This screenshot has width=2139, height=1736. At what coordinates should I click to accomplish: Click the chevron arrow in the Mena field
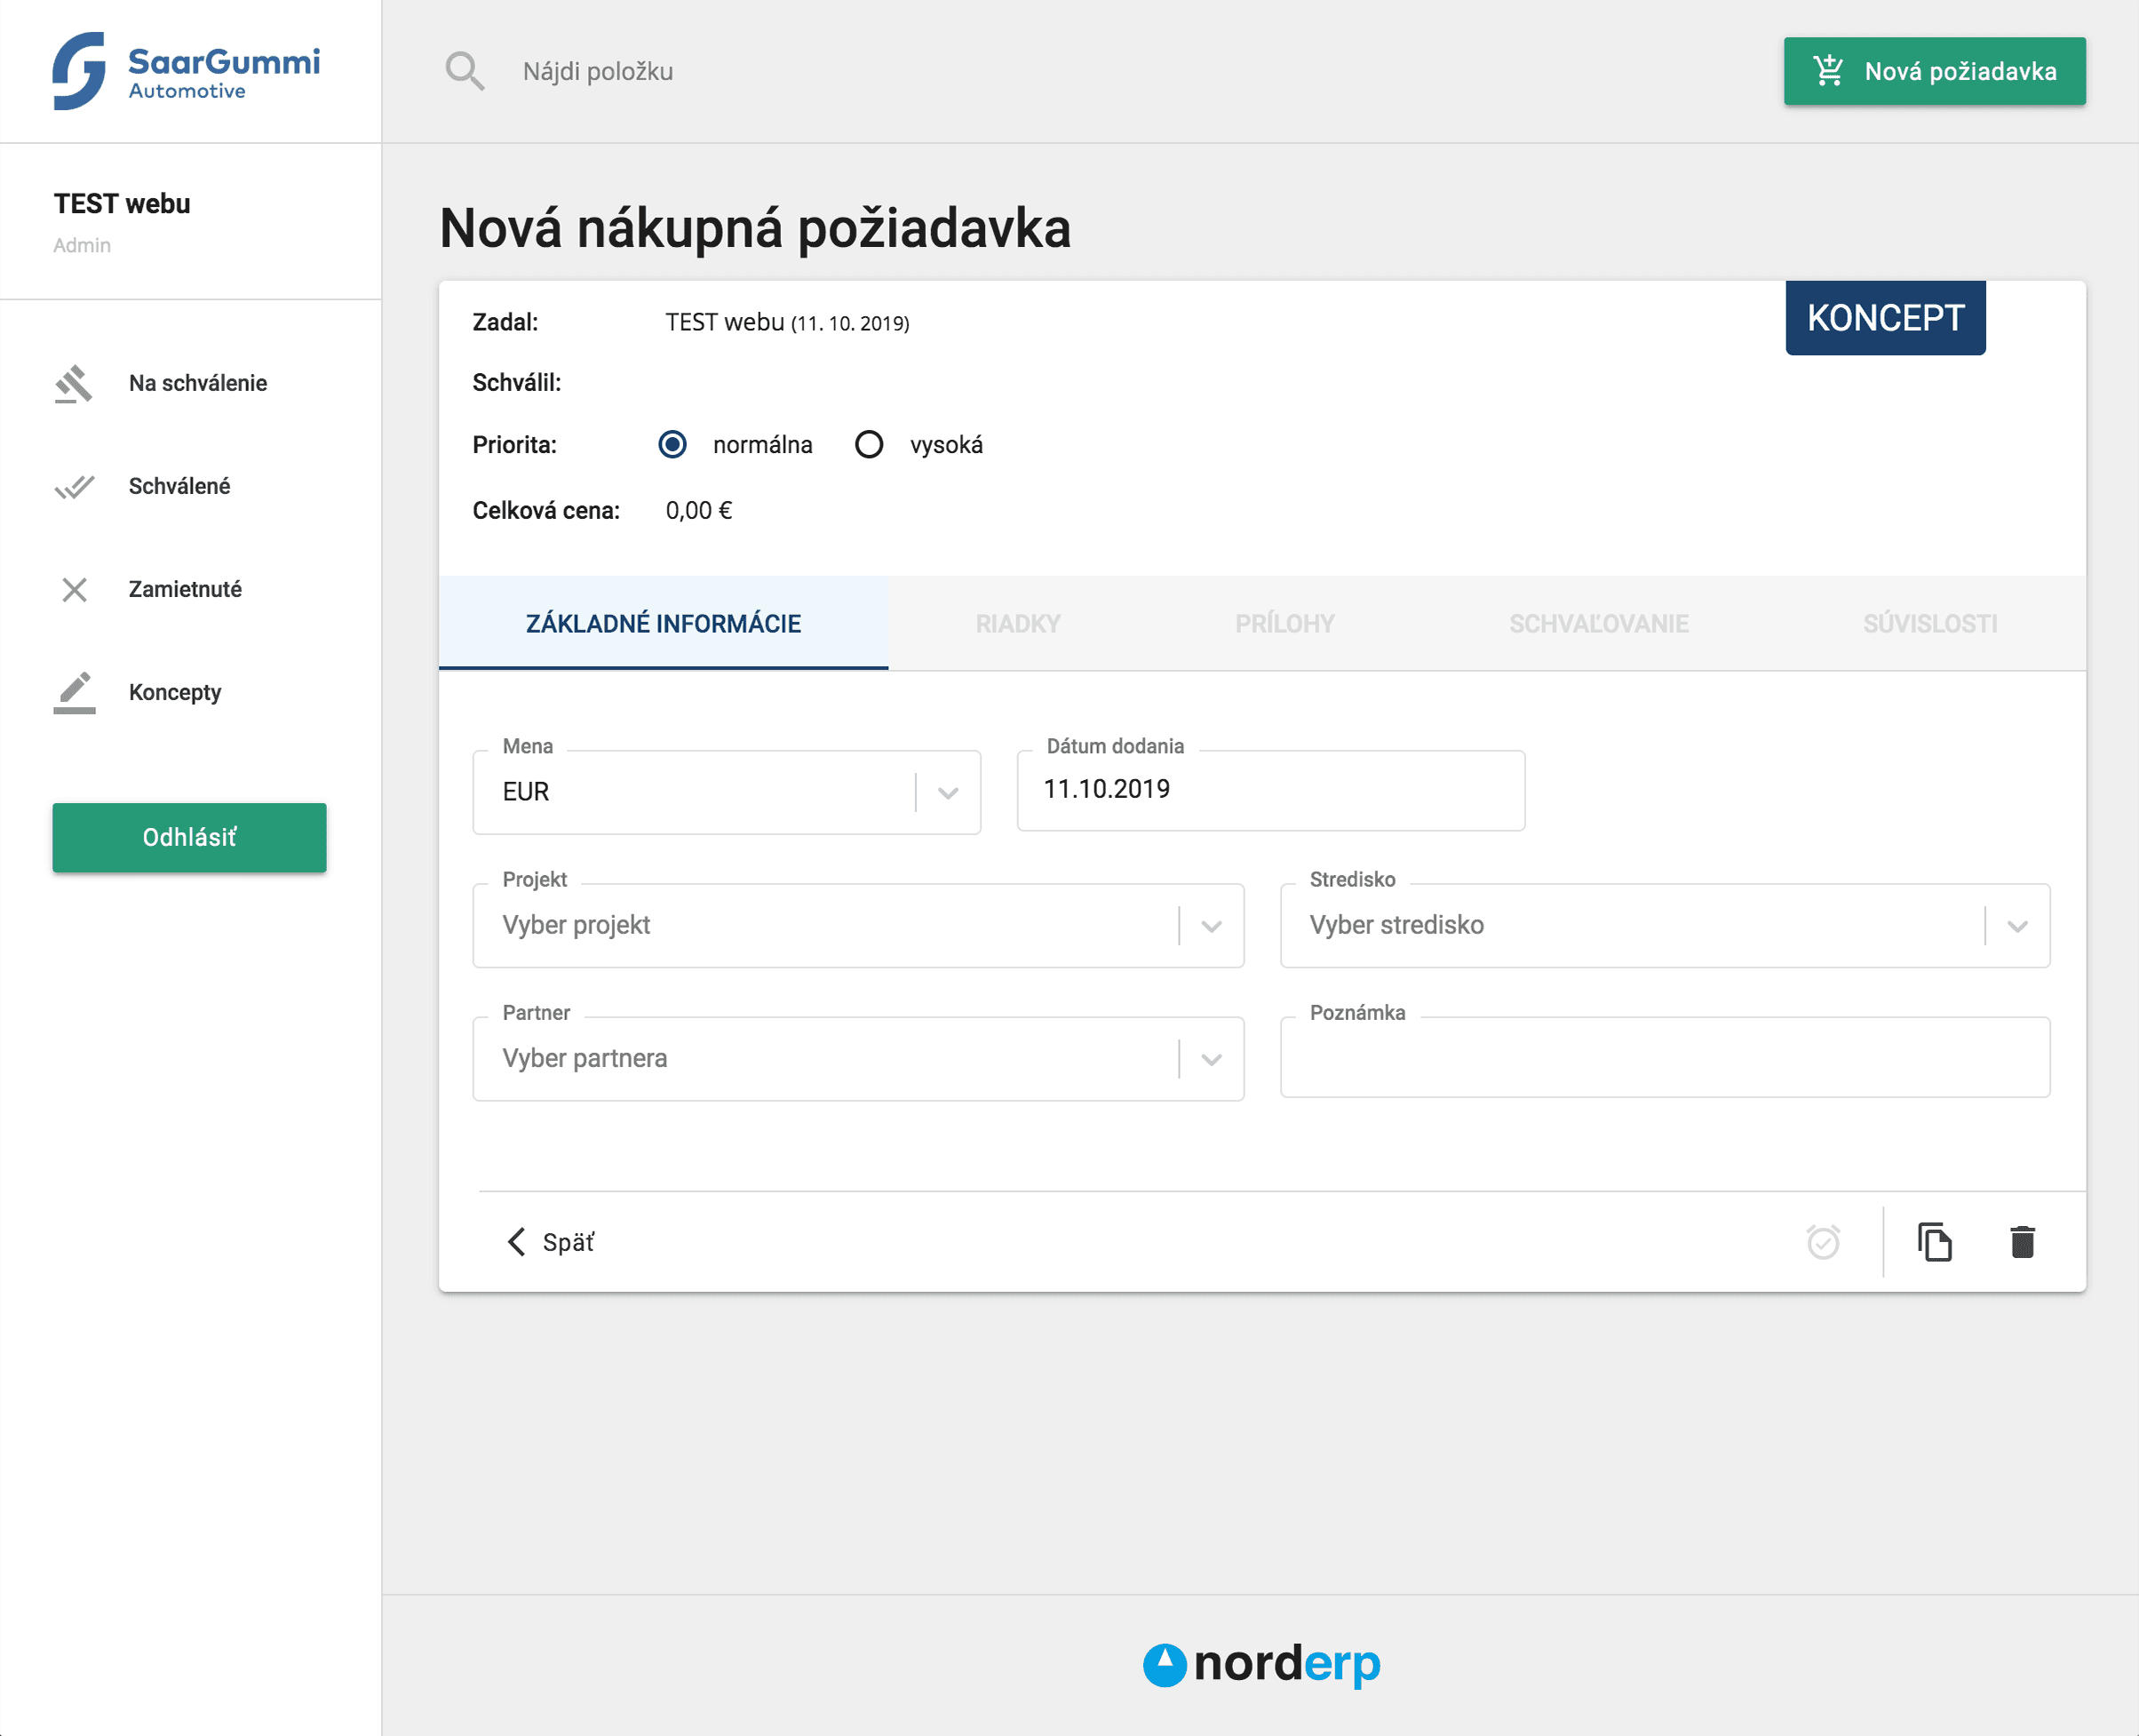[x=948, y=793]
